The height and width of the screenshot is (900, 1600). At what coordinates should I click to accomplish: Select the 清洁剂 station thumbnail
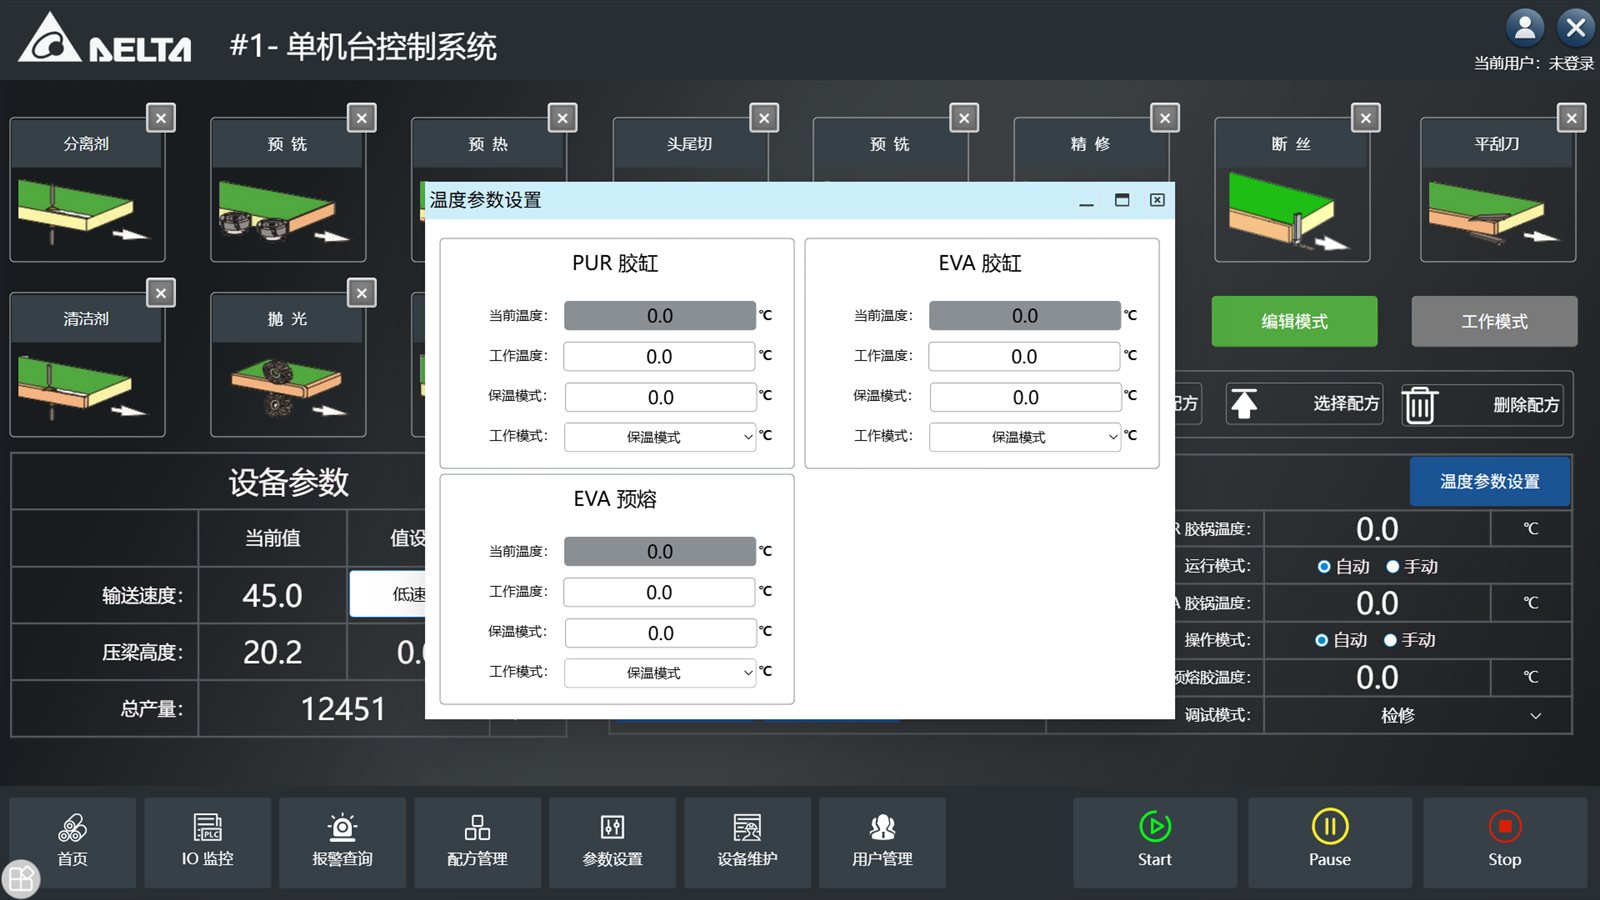click(85, 388)
